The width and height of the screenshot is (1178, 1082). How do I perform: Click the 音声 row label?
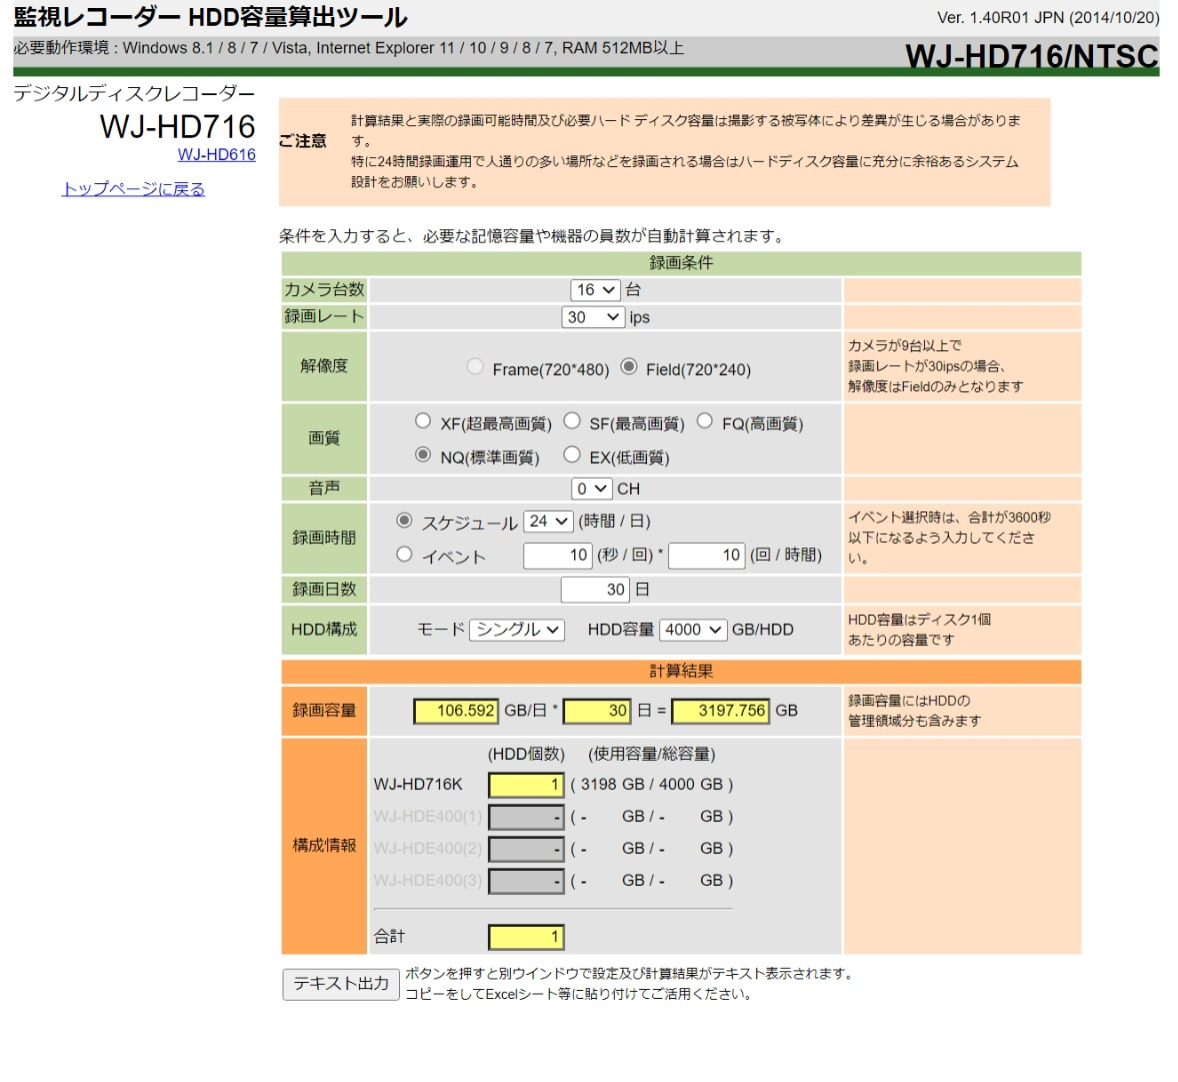(x=324, y=489)
